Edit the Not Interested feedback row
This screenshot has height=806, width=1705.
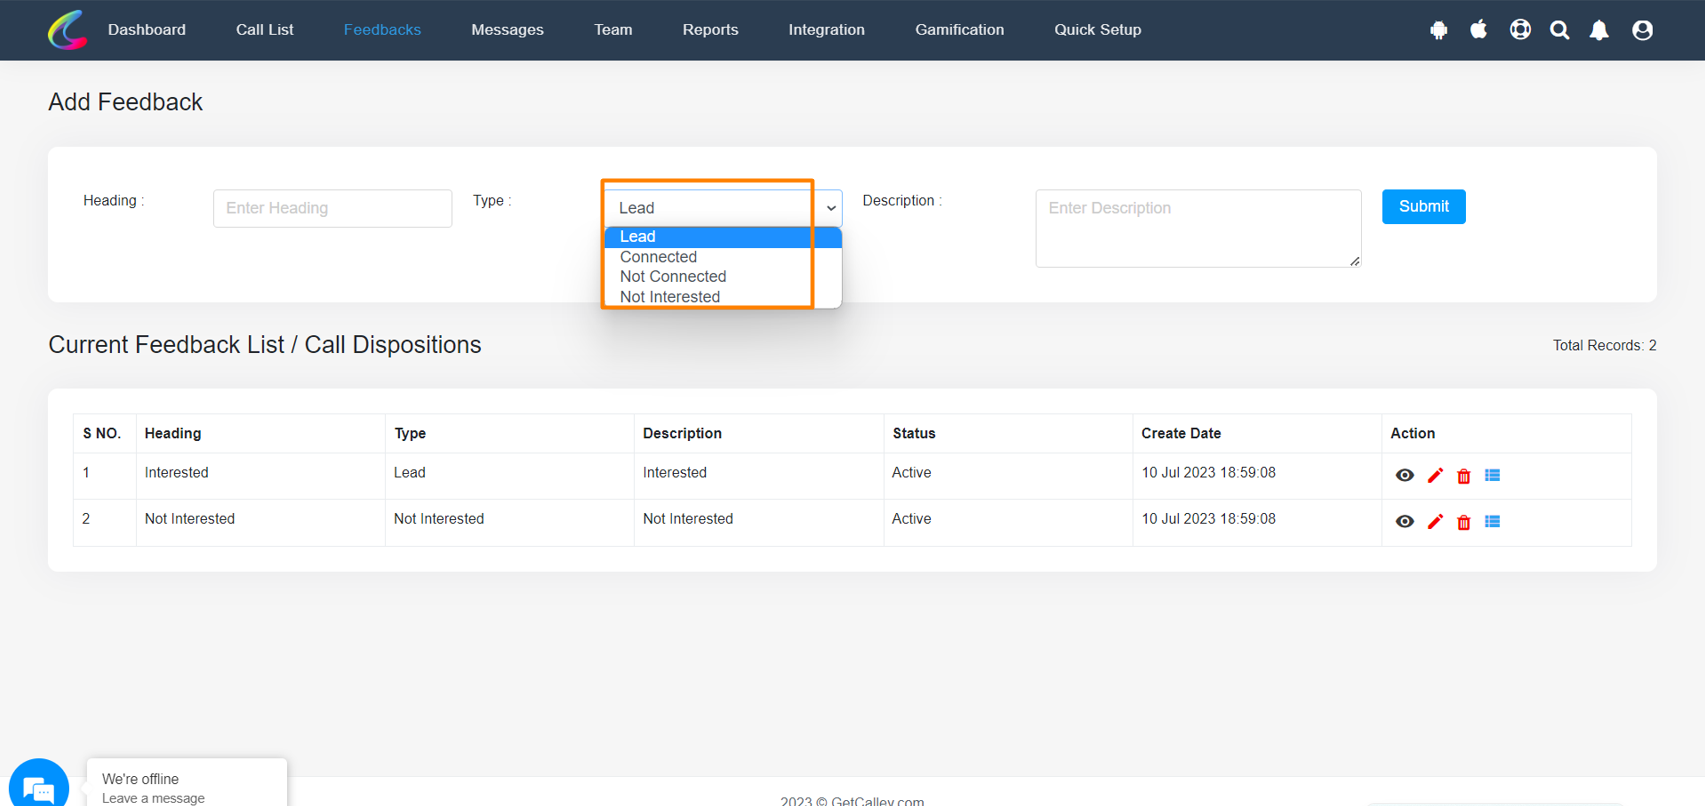[1435, 522]
